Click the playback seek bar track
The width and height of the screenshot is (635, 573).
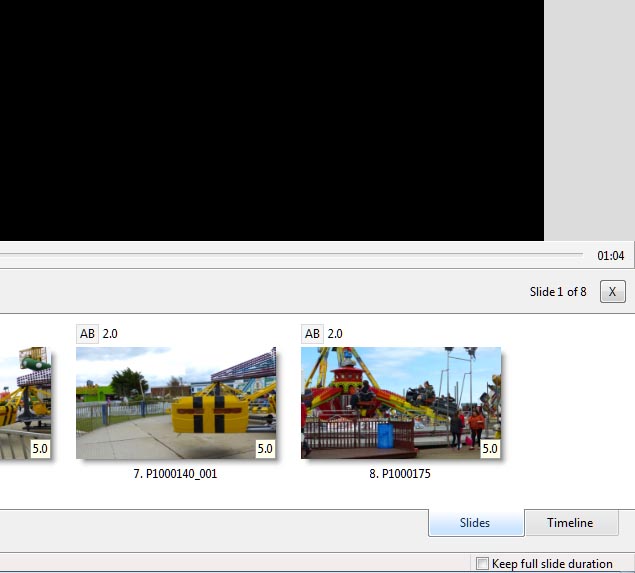pyautogui.click(x=291, y=255)
